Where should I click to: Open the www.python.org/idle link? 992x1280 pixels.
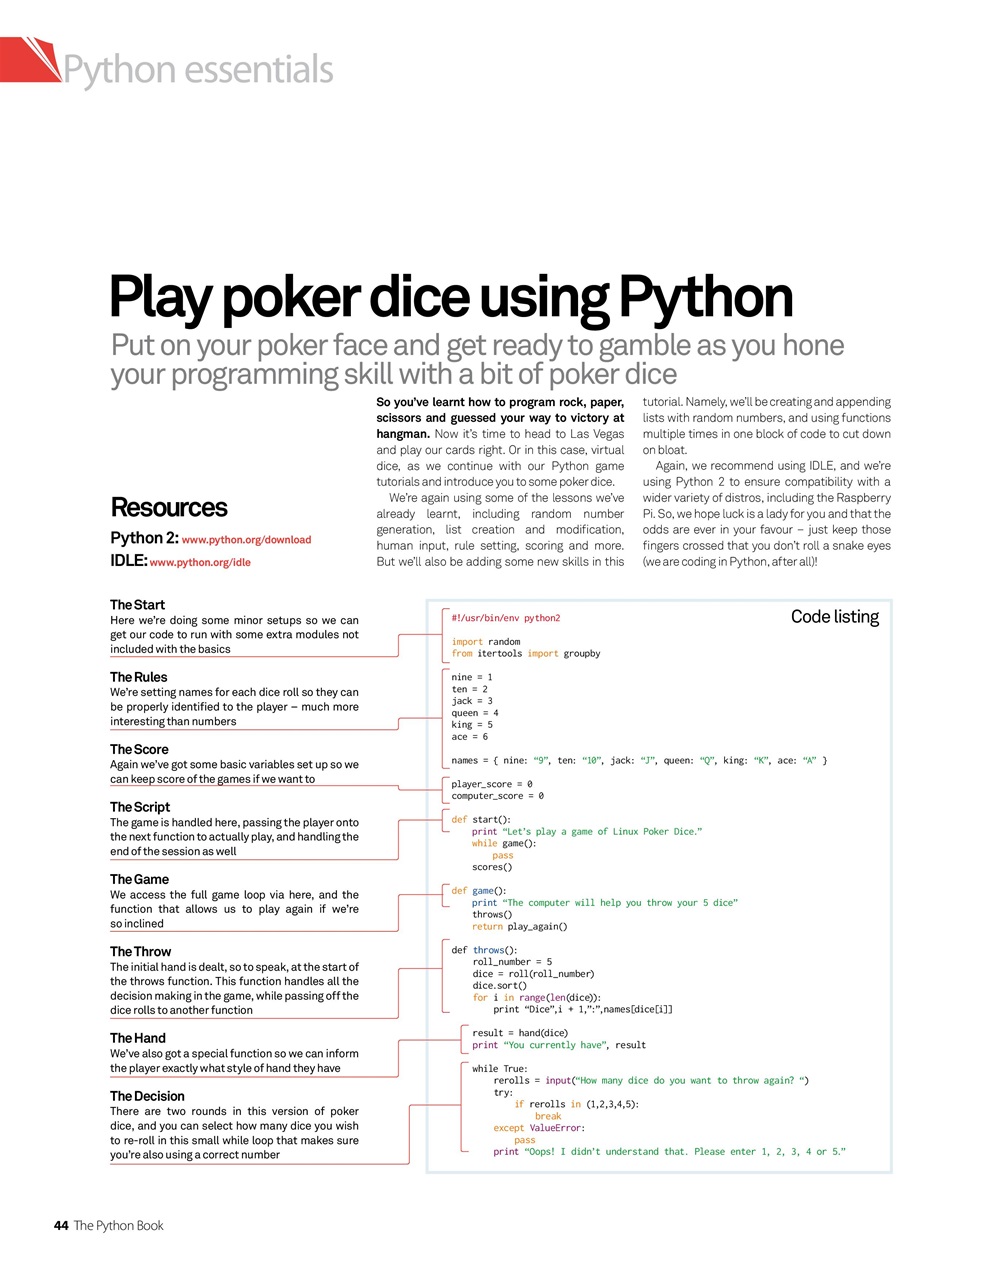[x=200, y=562]
